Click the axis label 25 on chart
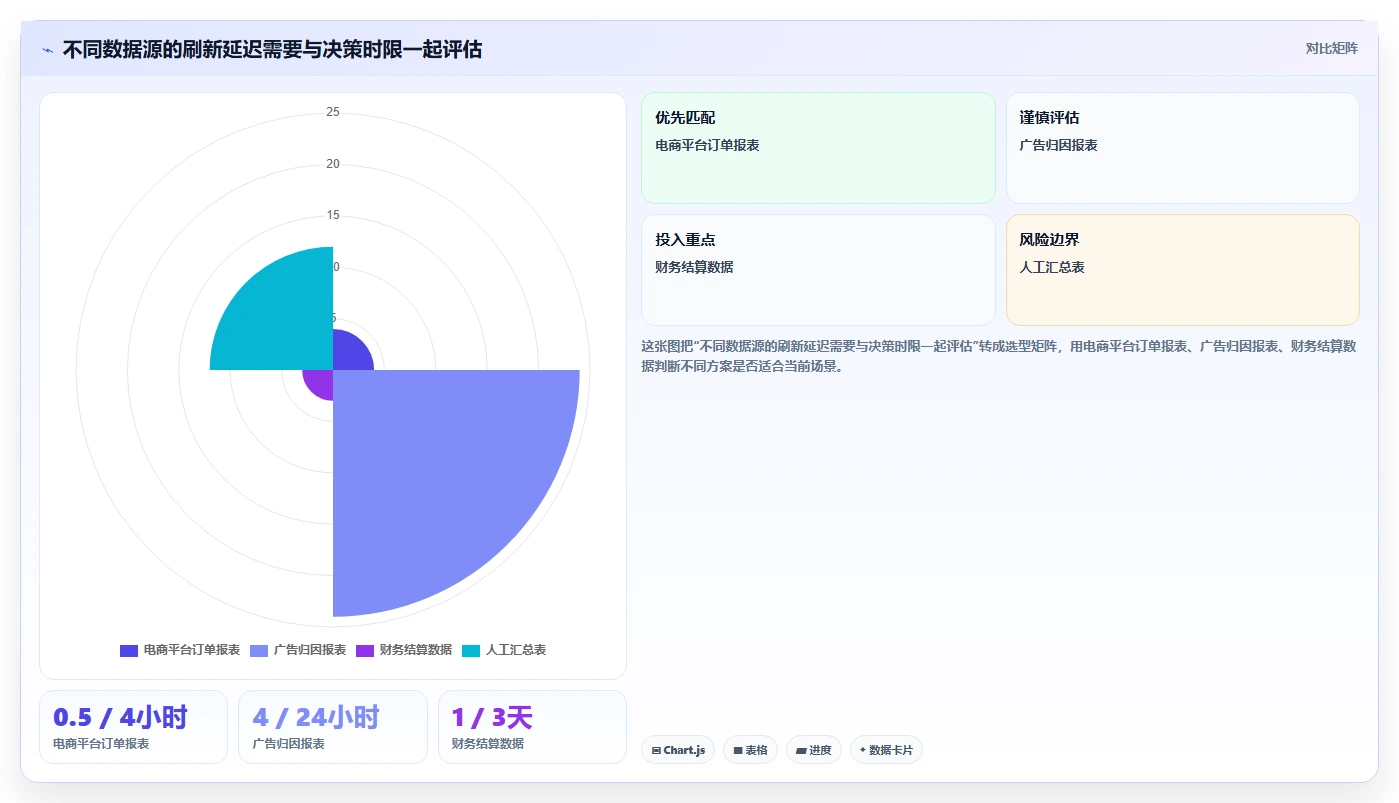The image size is (1399, 803). pyautogui.click(x=333, y=112)
